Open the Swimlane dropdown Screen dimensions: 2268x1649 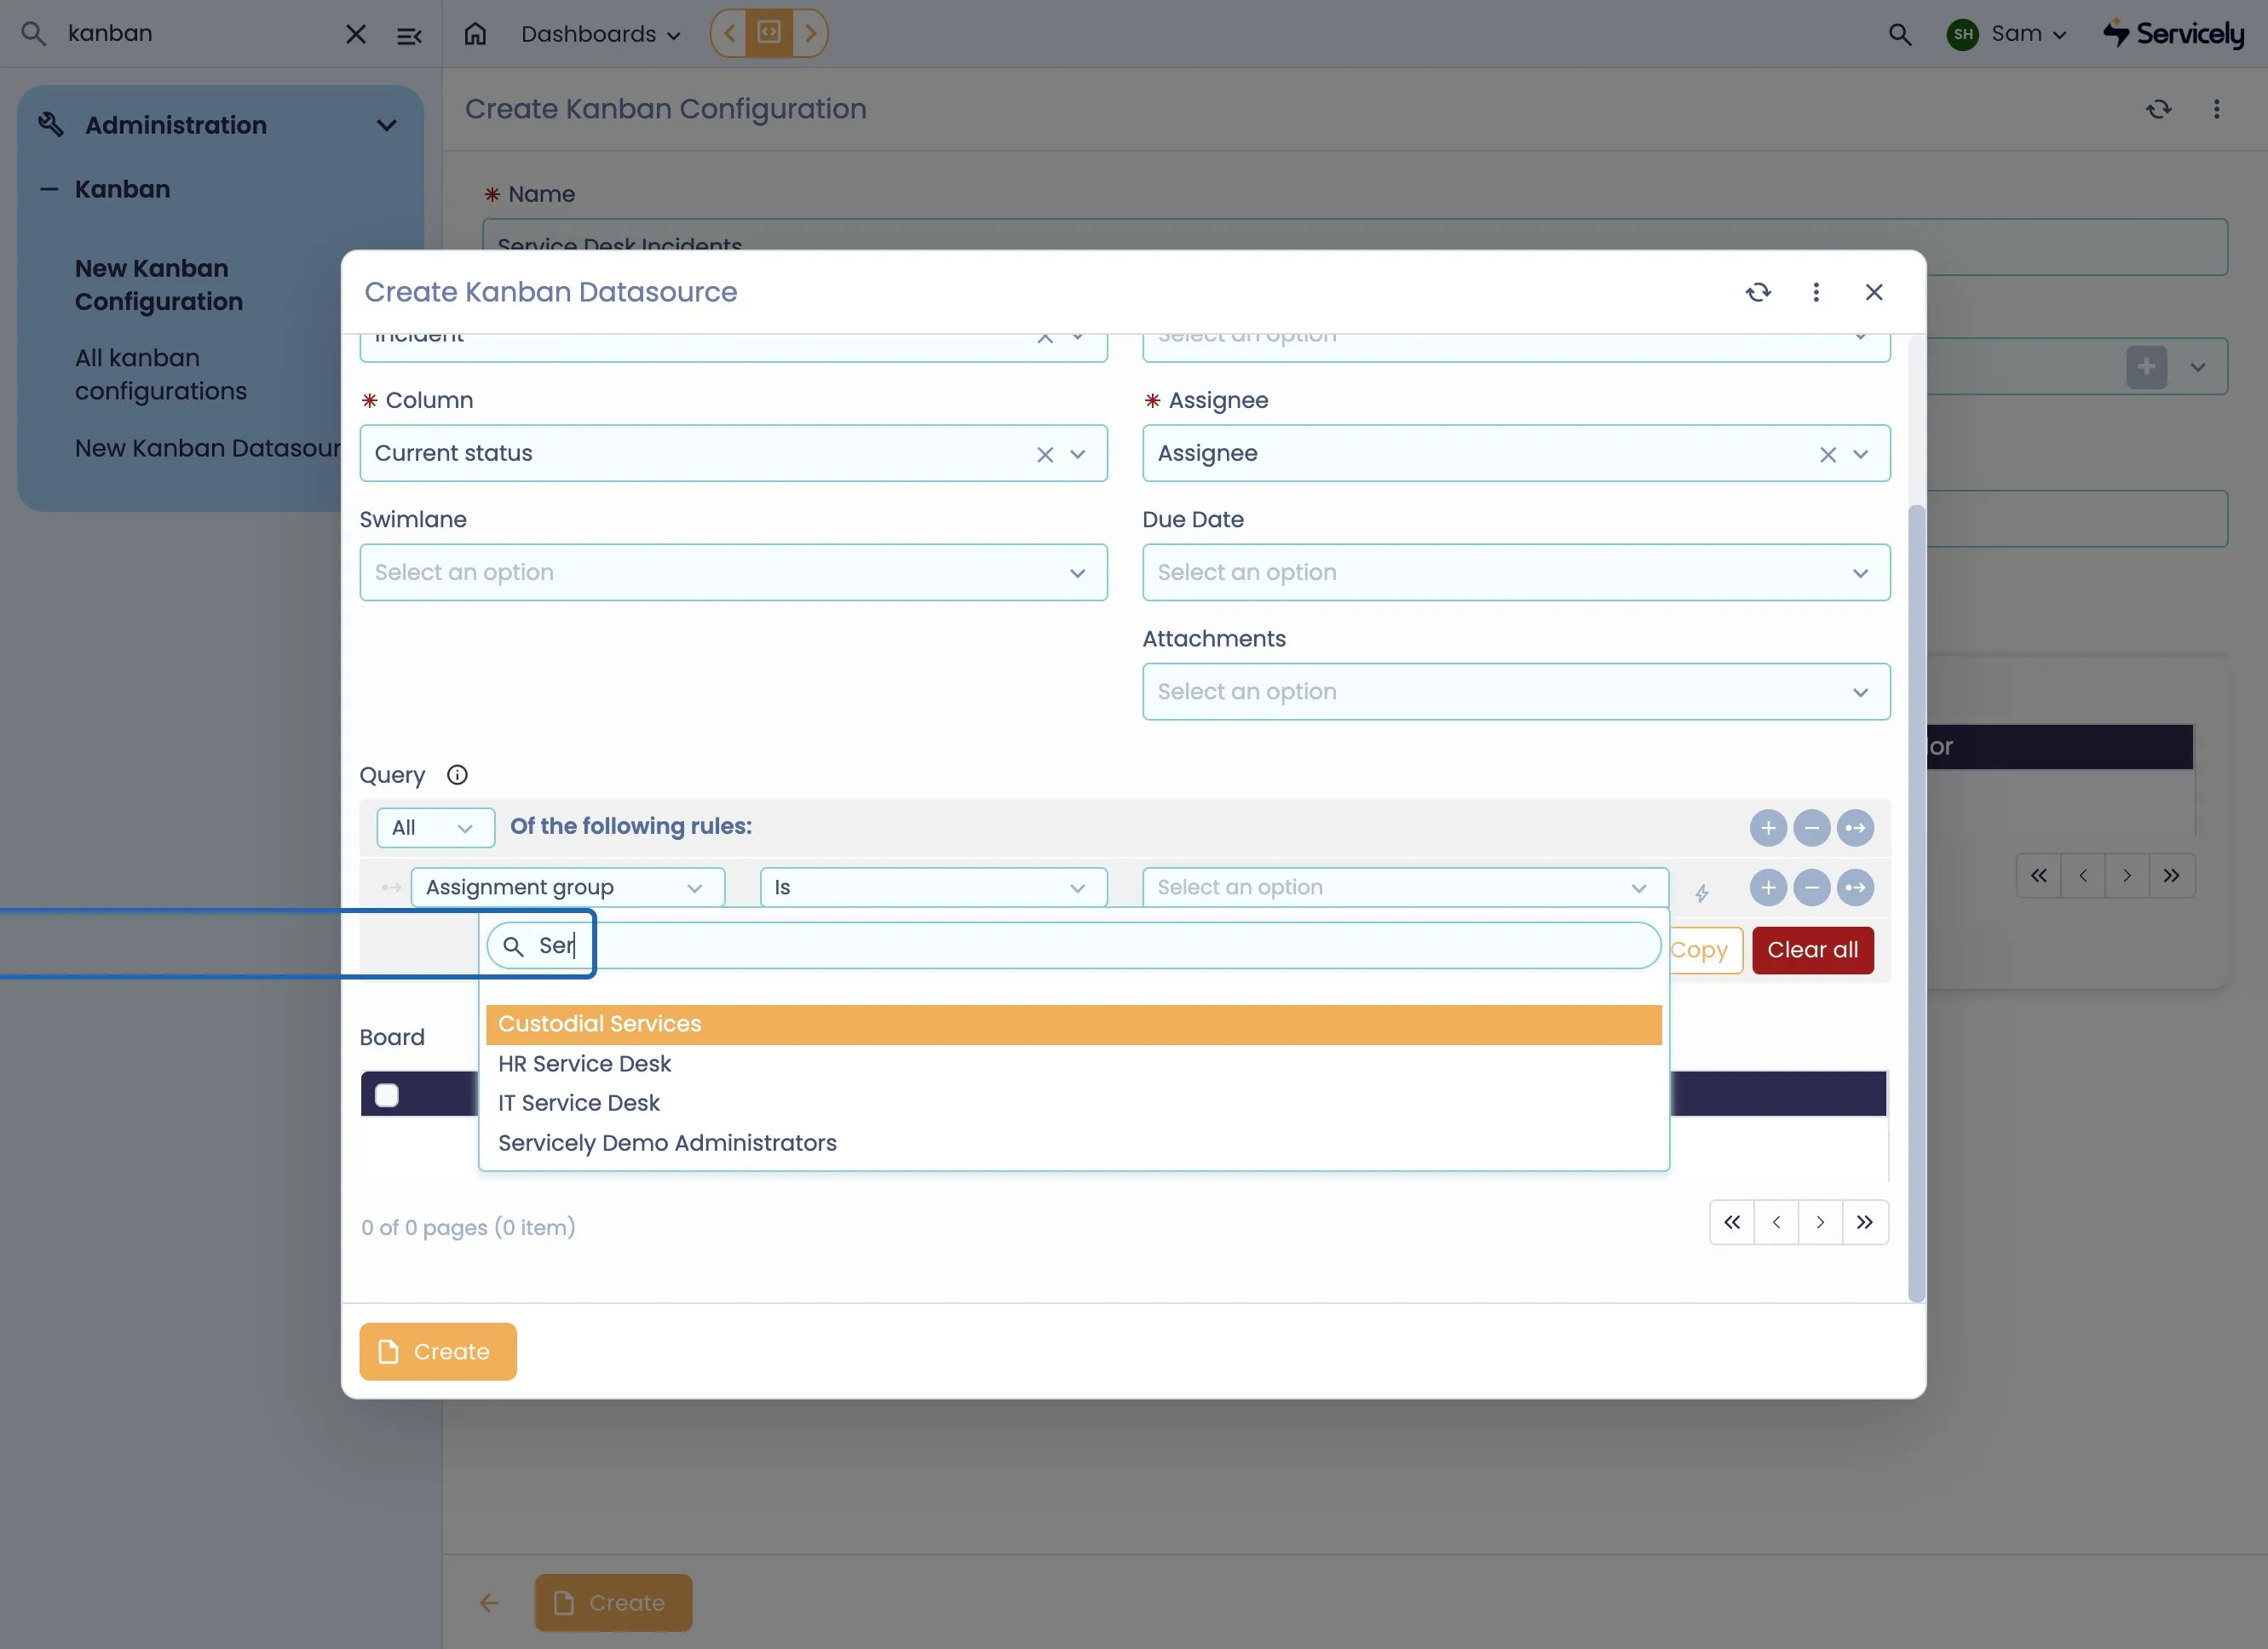click(733, 572)
